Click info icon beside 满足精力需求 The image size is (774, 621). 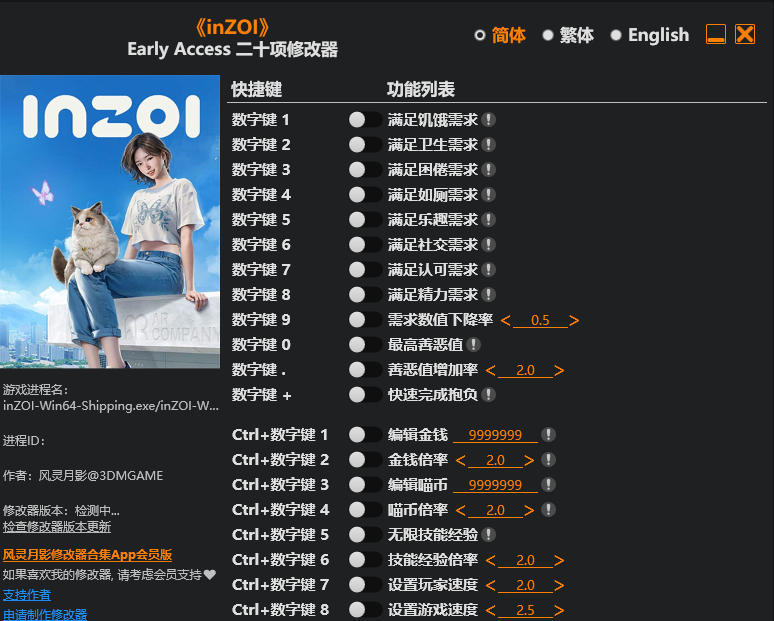coord(488,295)
